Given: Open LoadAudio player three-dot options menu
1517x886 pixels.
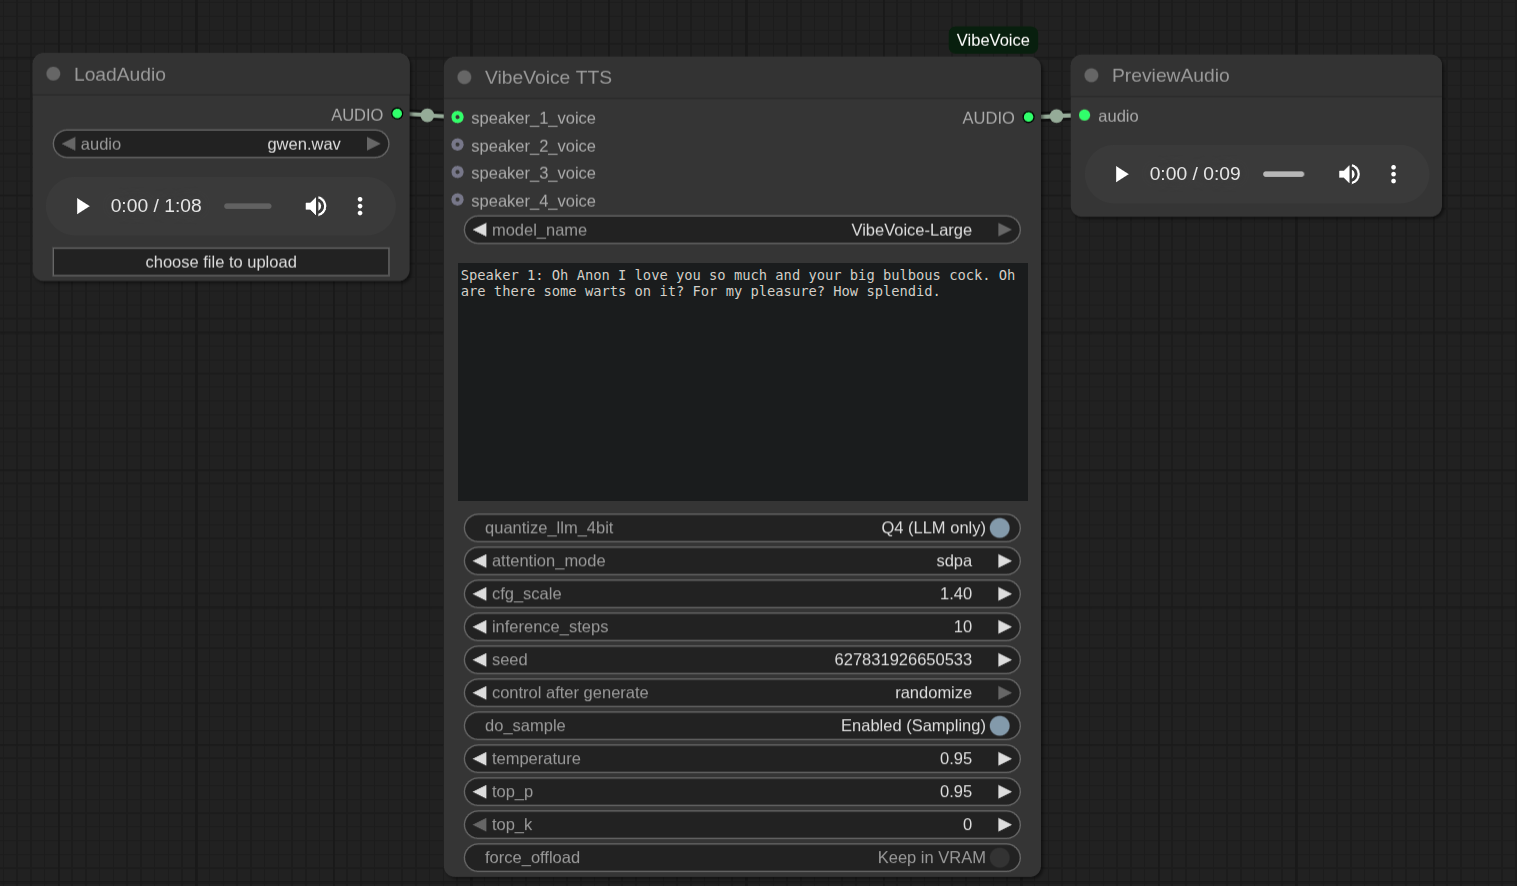Looking at the screenshot, I should point(360,206).
